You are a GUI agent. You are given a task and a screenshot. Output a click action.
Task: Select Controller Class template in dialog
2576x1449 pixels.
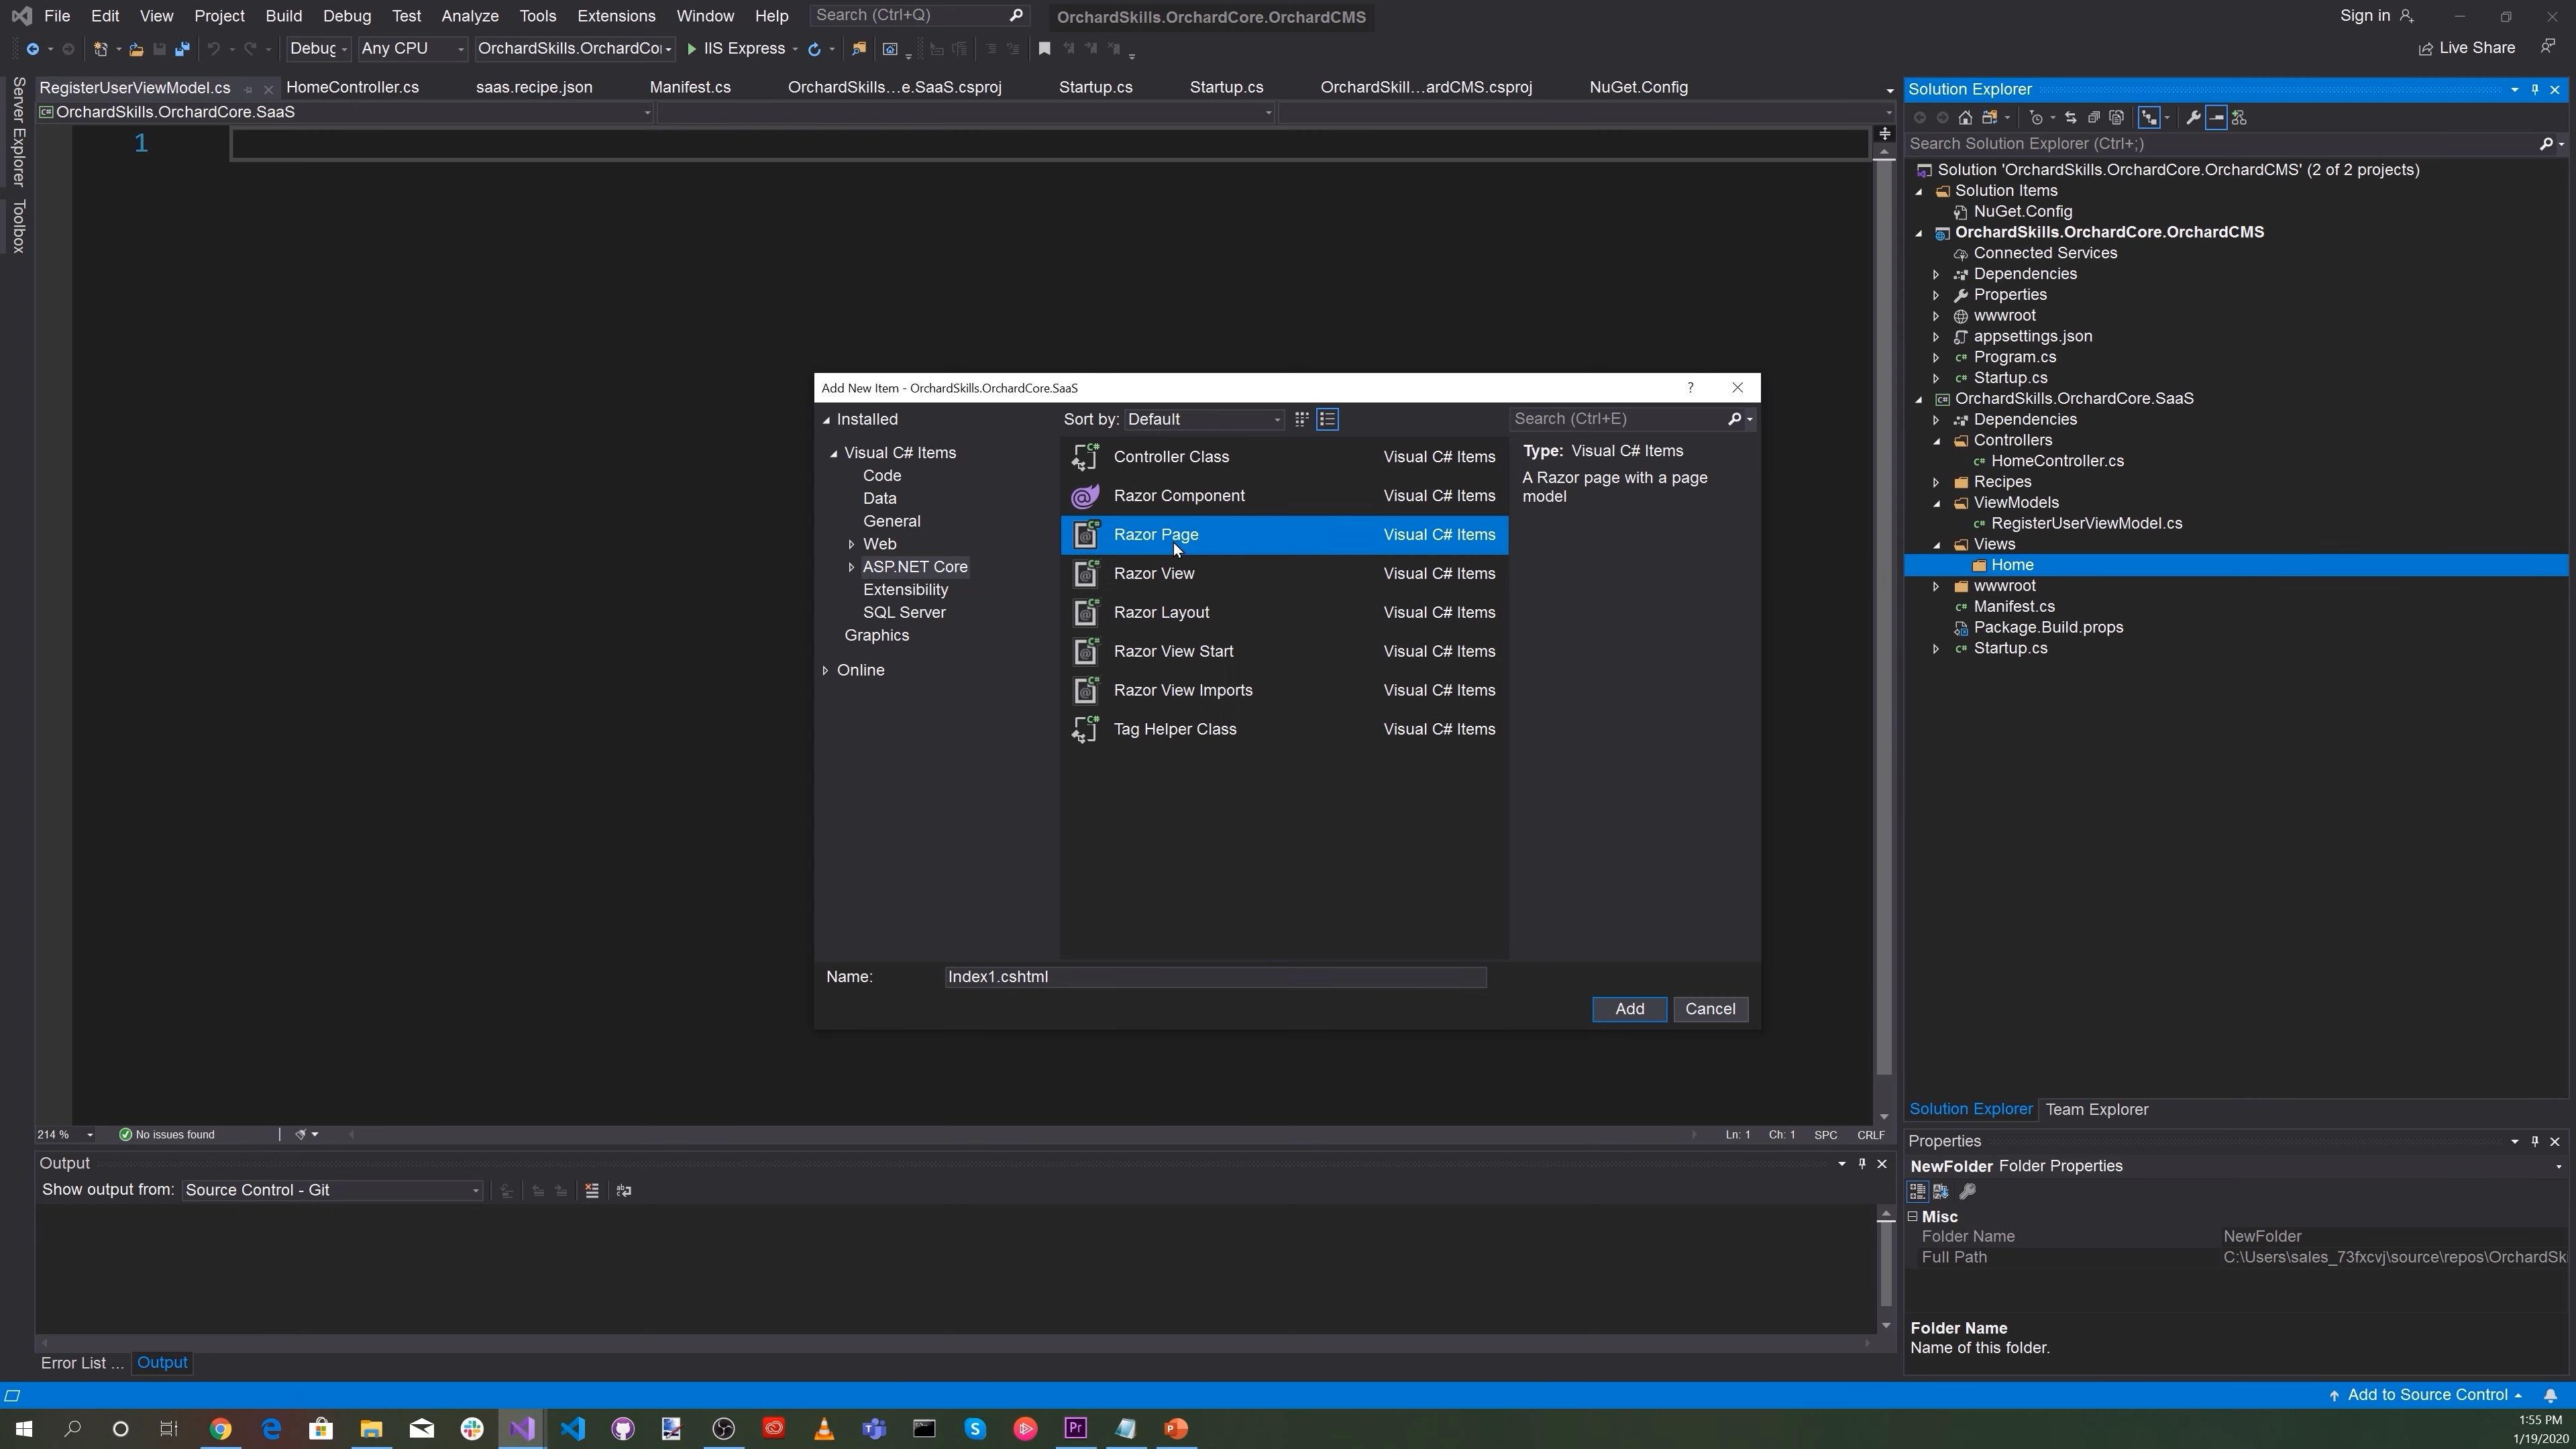[x=1284, y=457]
